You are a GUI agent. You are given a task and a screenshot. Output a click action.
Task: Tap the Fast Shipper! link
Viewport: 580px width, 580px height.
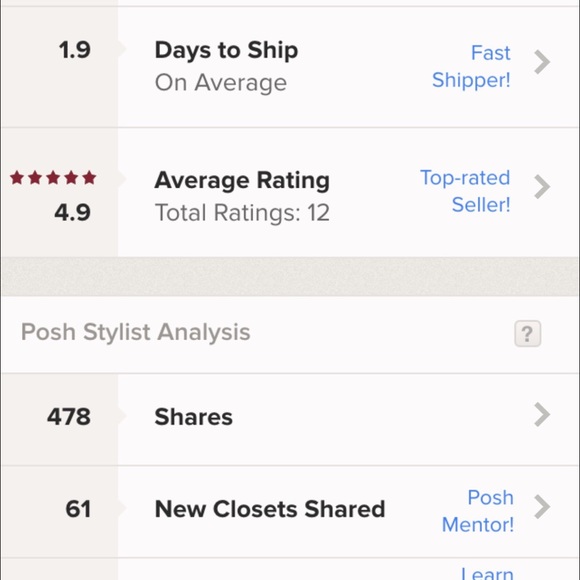click(x=472, y=66)
